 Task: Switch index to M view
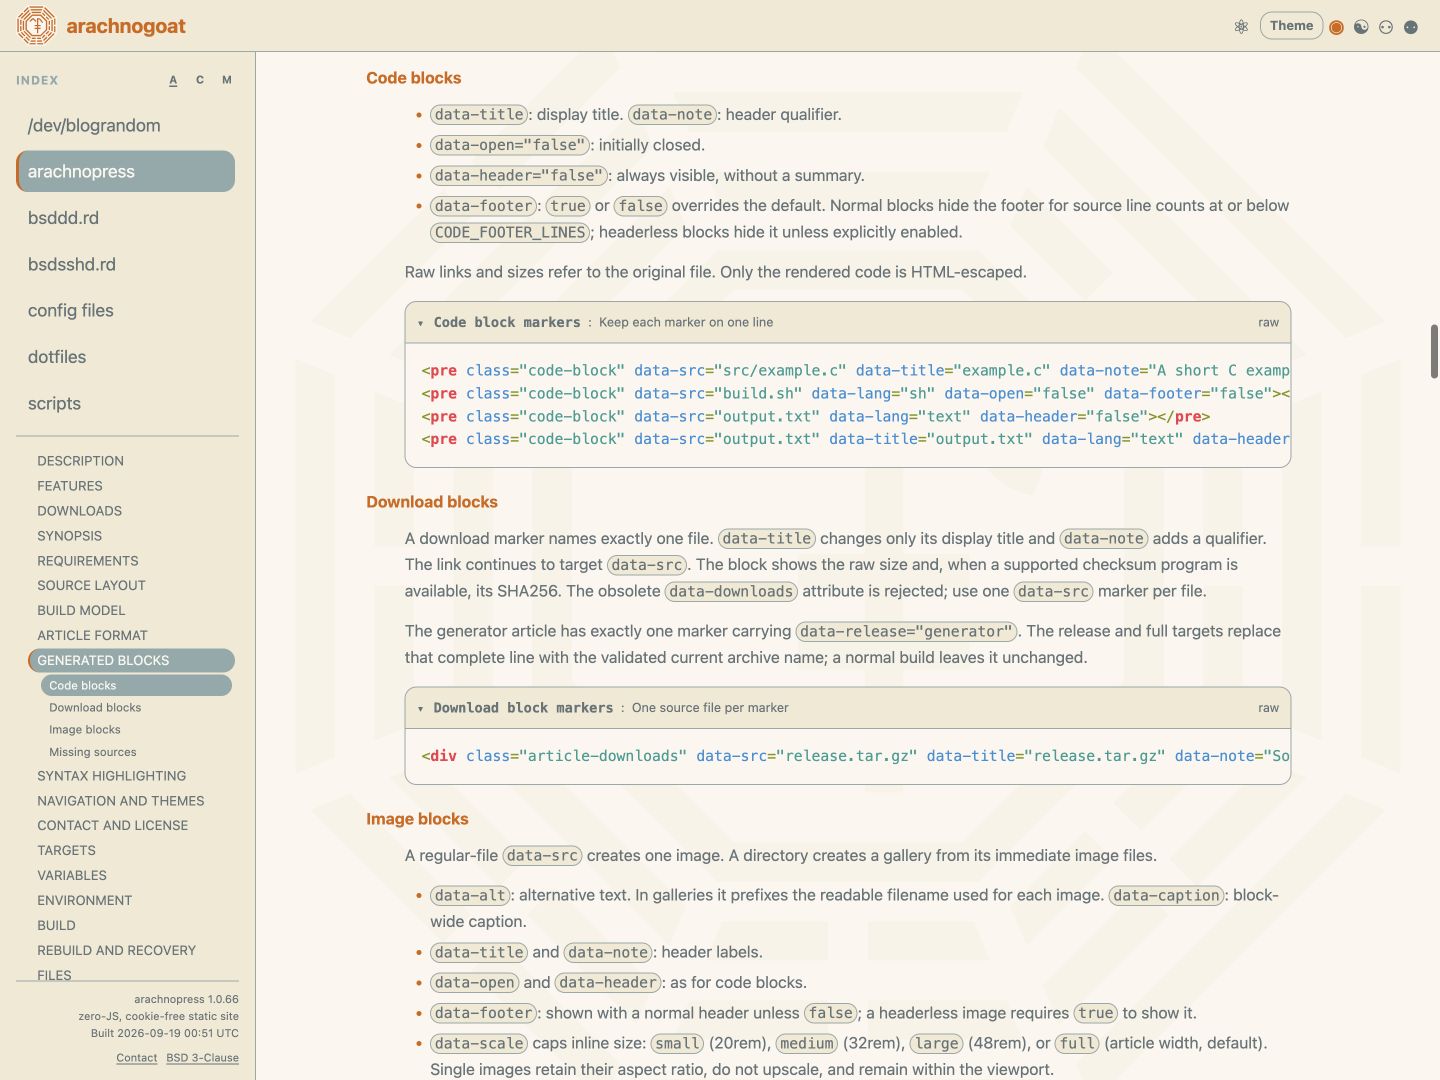(x=227, y=80)
